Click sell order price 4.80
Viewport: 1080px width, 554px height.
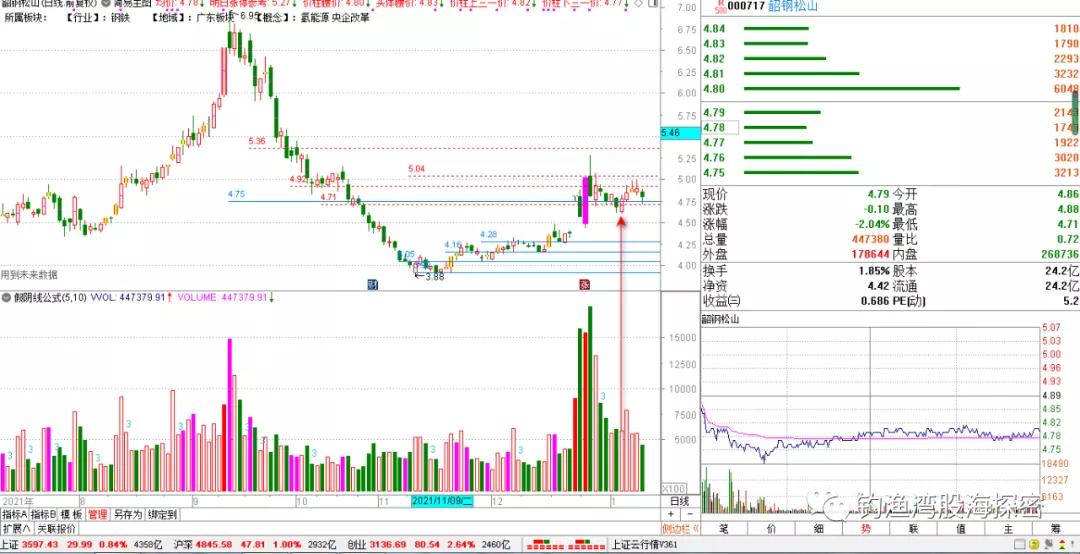tap(714, 88)
